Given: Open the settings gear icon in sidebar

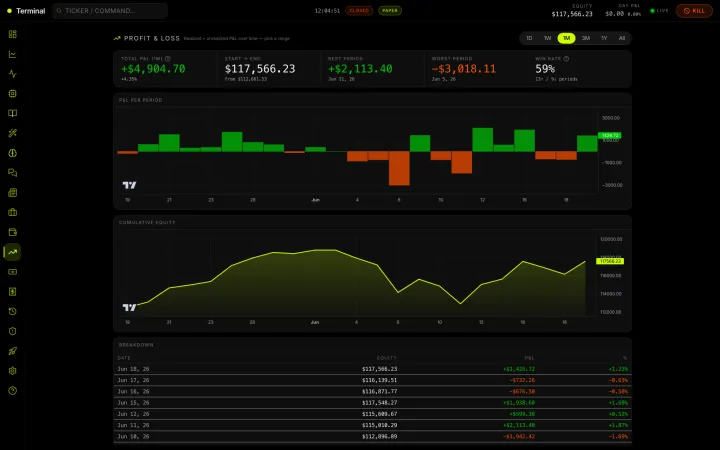Looking at the screenshot, I should point(12,371).
